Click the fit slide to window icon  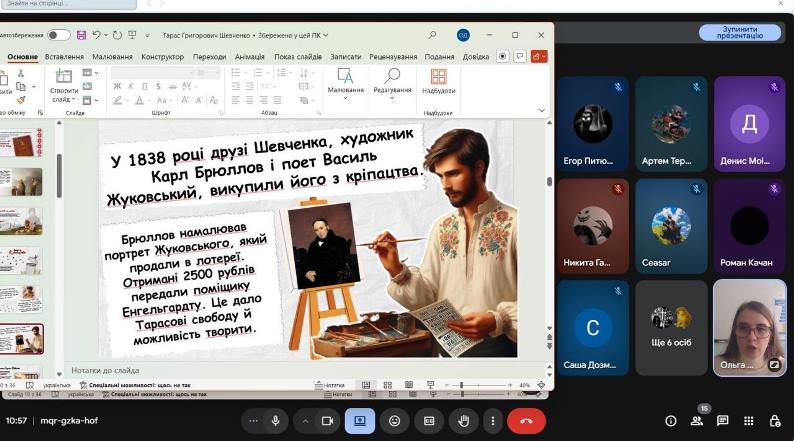click(541, 385)
